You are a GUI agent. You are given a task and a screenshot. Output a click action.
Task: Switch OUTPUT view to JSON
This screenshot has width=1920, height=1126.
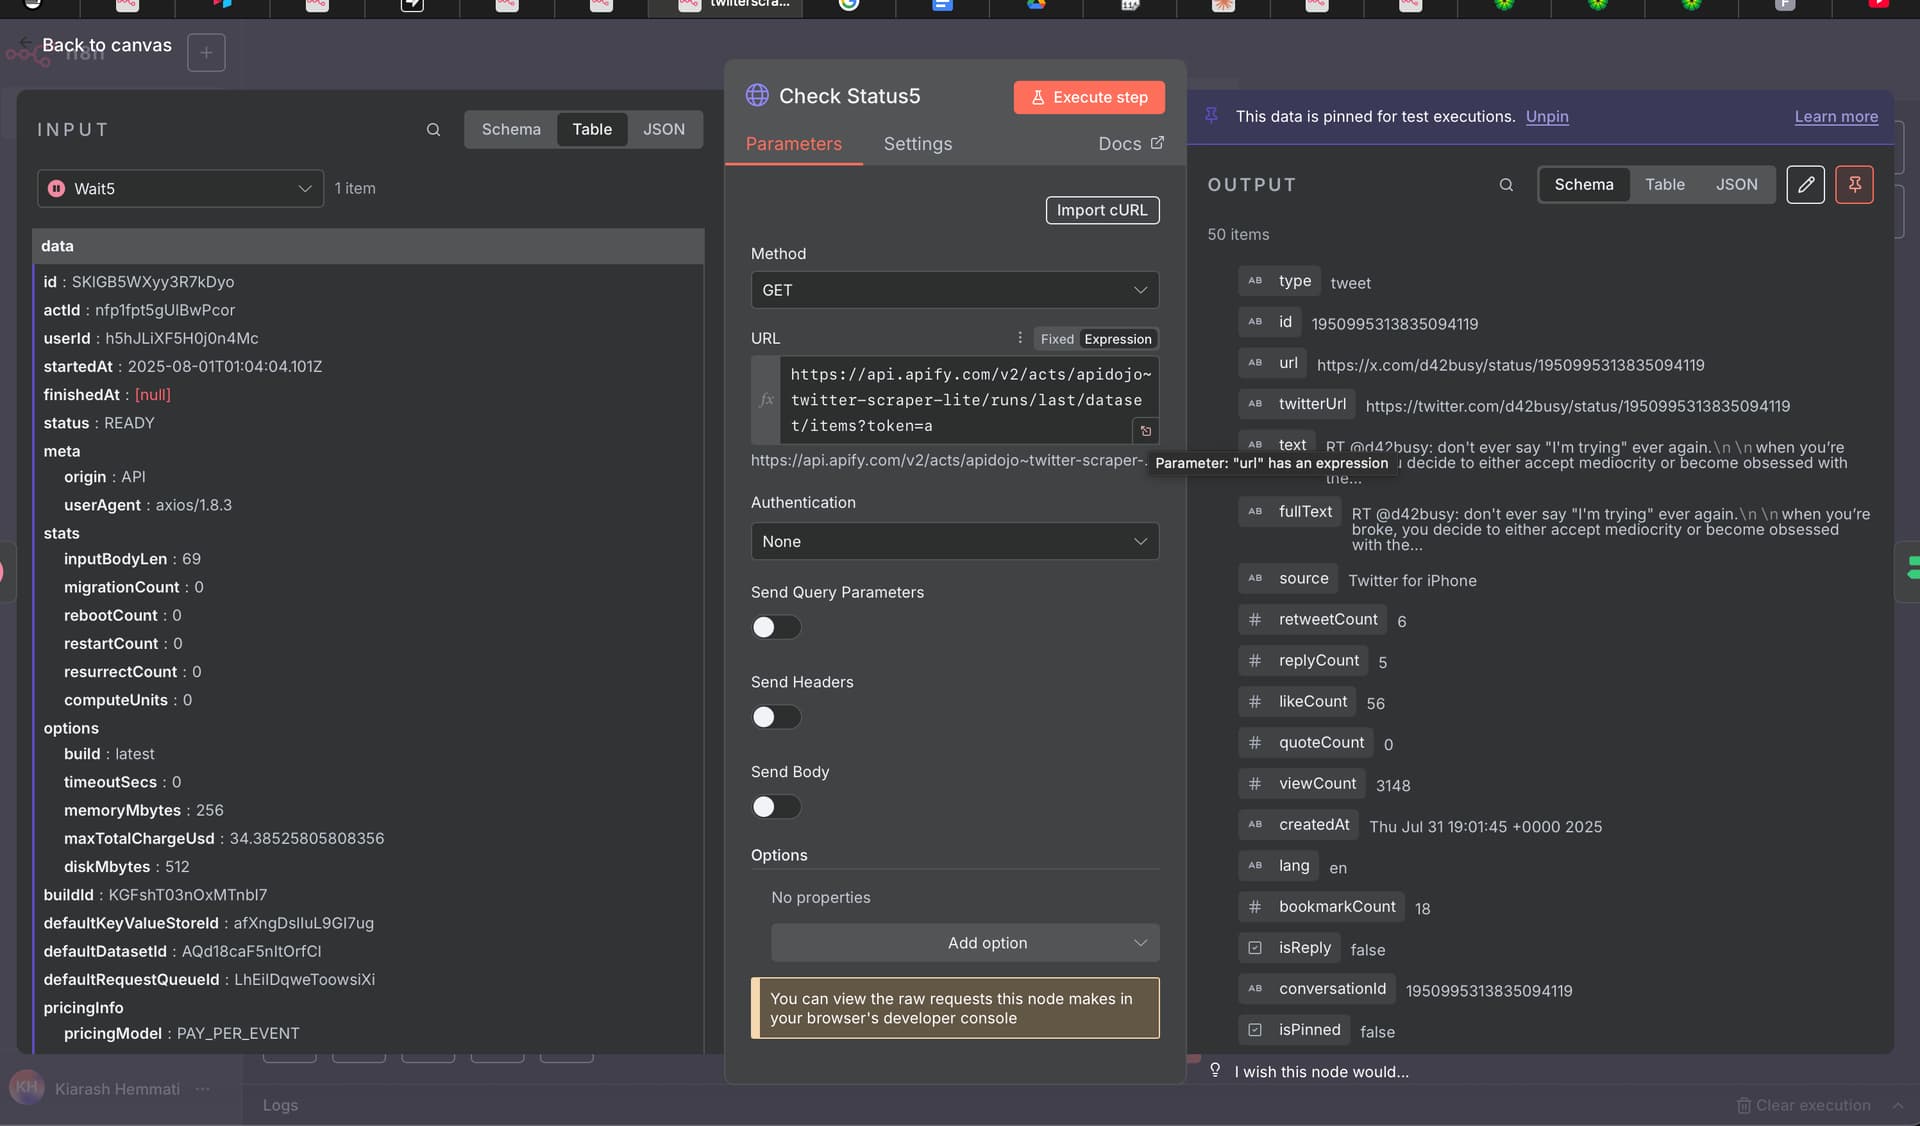[x=1736, y=185]
